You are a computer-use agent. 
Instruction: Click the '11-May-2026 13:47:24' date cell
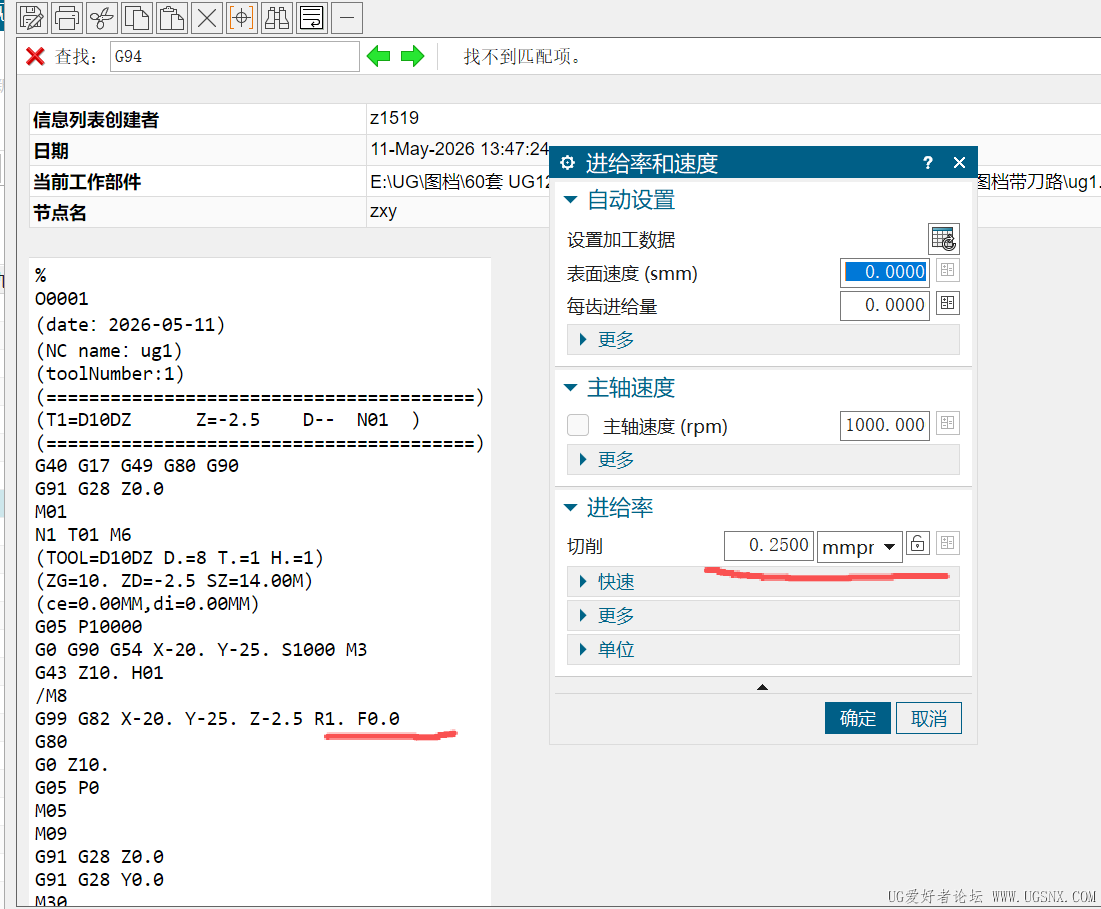(460, 150)
